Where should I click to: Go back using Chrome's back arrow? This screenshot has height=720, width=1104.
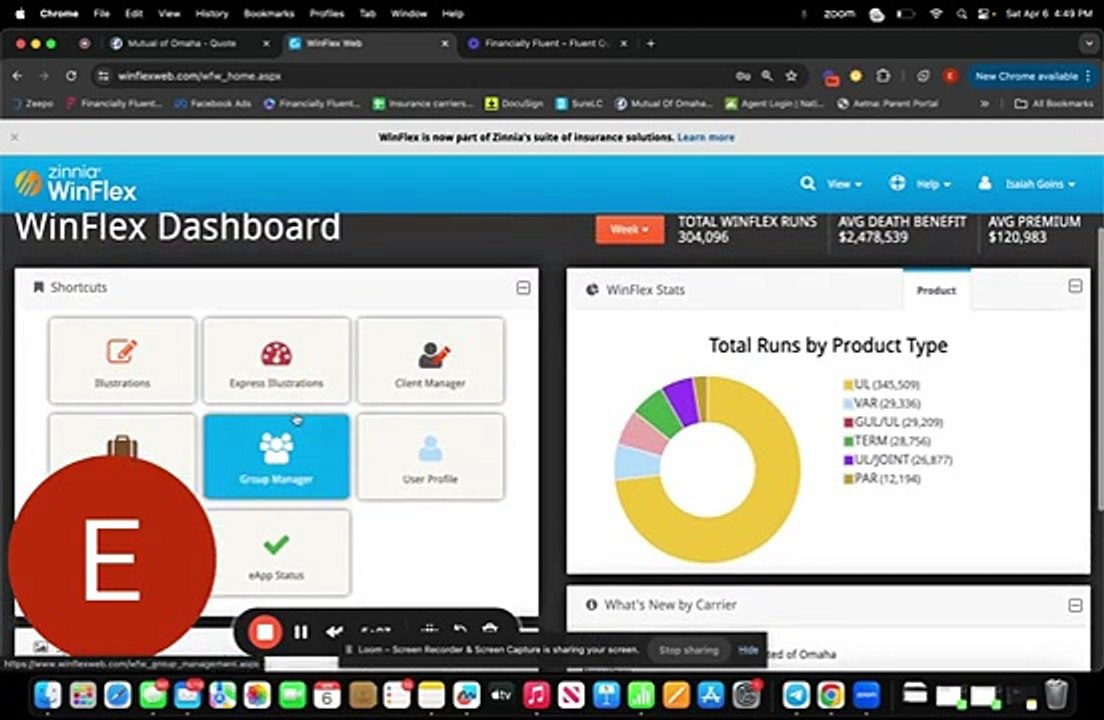coord(18,76)
